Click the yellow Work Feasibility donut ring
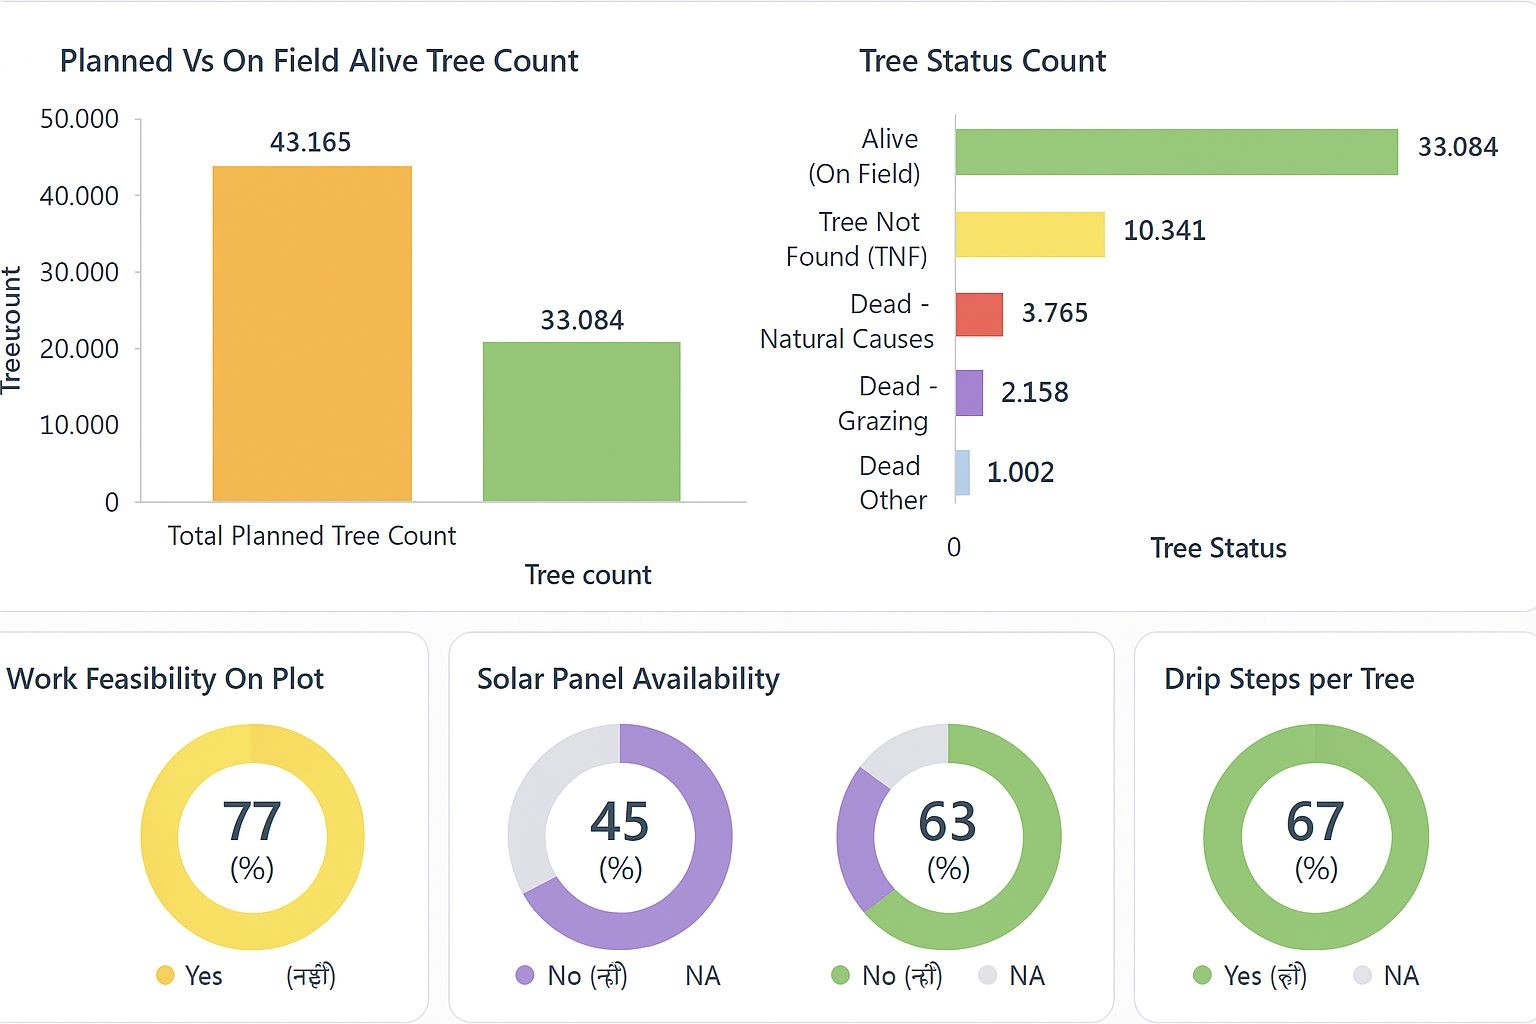This screenshot has height=1024, width=1536. pyautogui.click(x=160, y=836)
